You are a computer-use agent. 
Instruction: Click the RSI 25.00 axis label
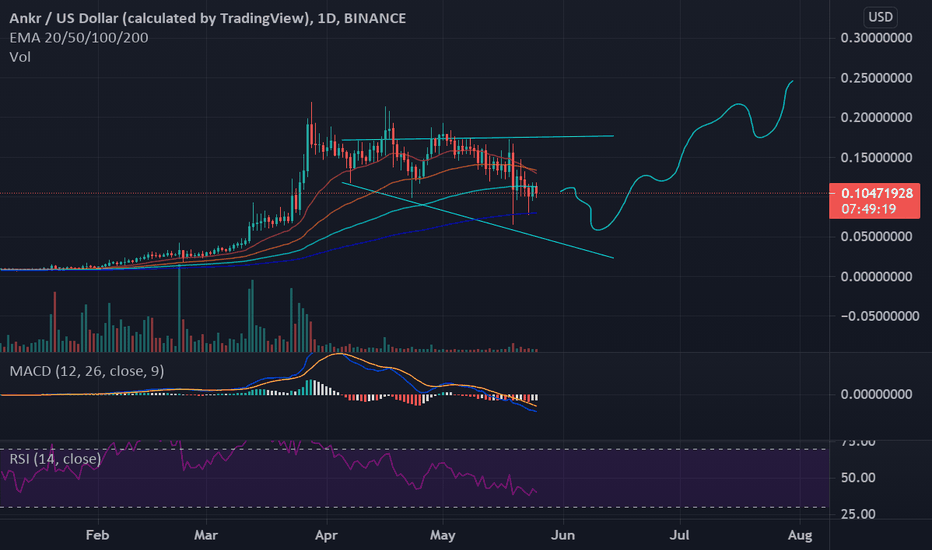[858, 514]
